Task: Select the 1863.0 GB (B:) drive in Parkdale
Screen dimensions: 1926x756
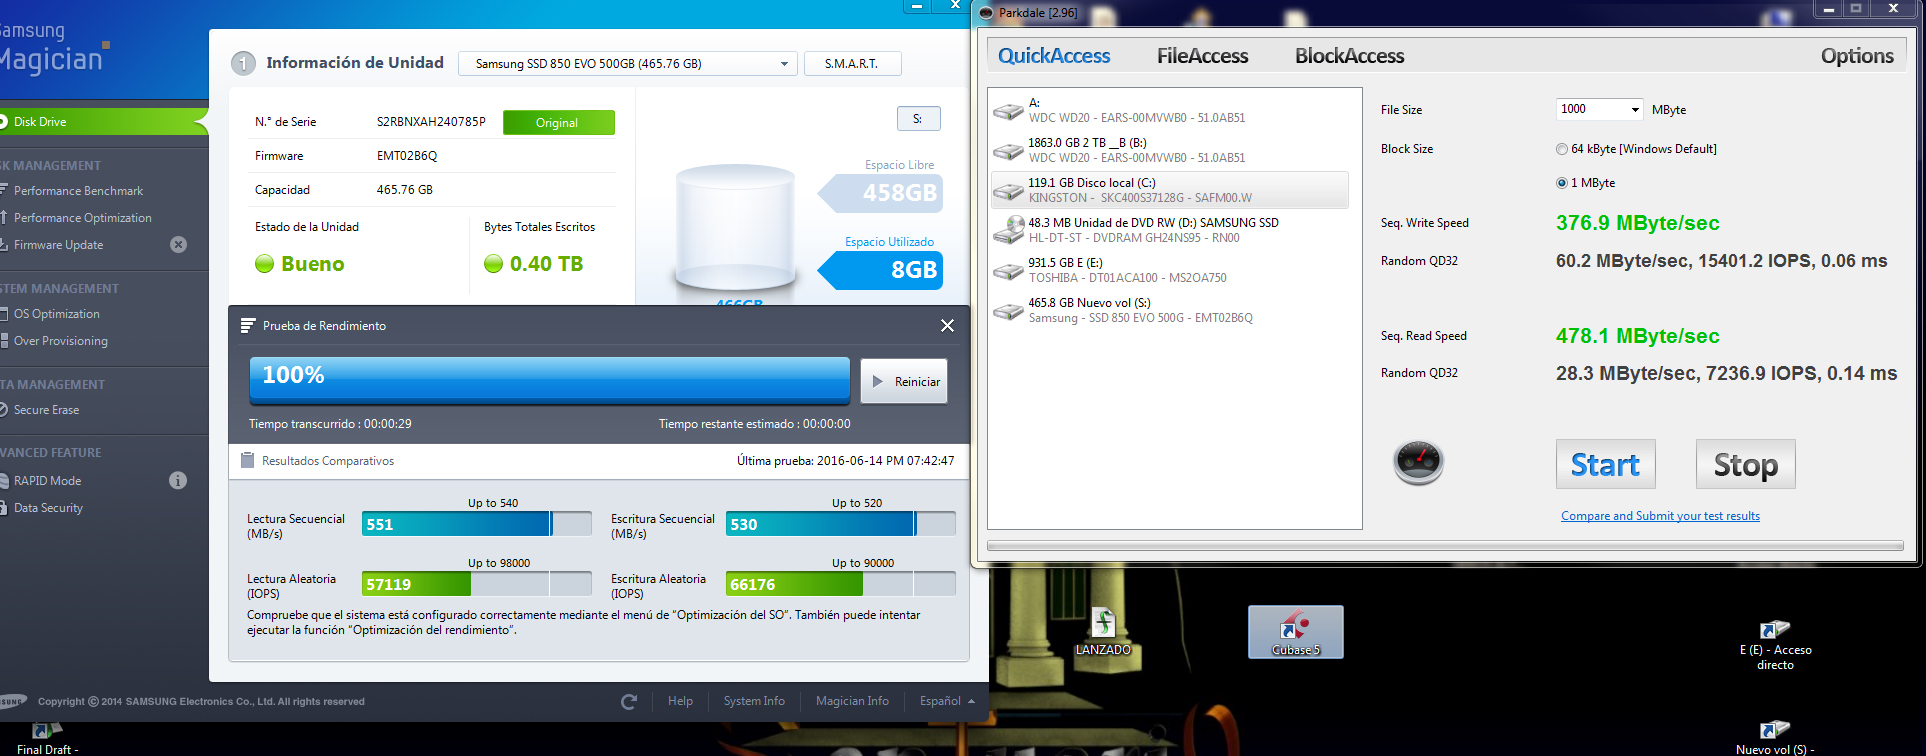Action: point(1169,150)
